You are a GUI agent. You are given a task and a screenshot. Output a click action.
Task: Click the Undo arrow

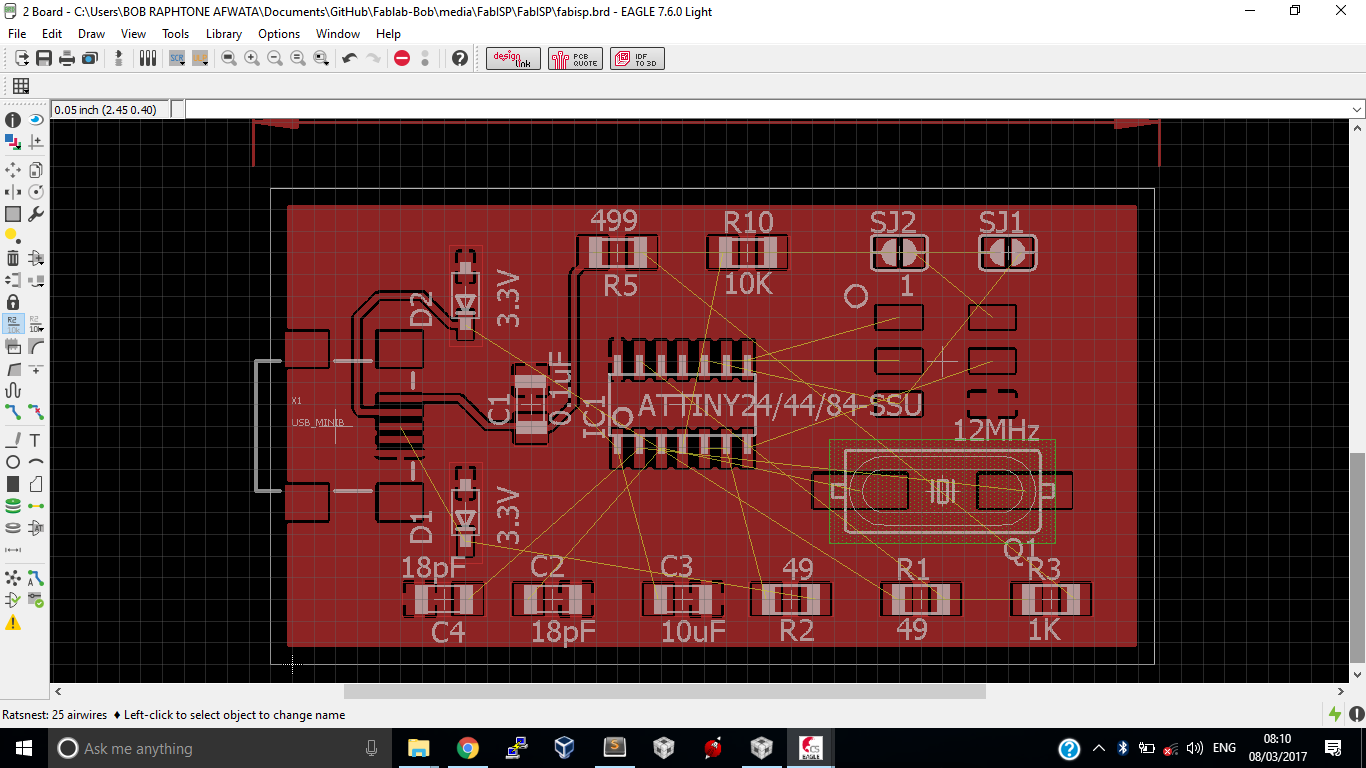[349, 59]
